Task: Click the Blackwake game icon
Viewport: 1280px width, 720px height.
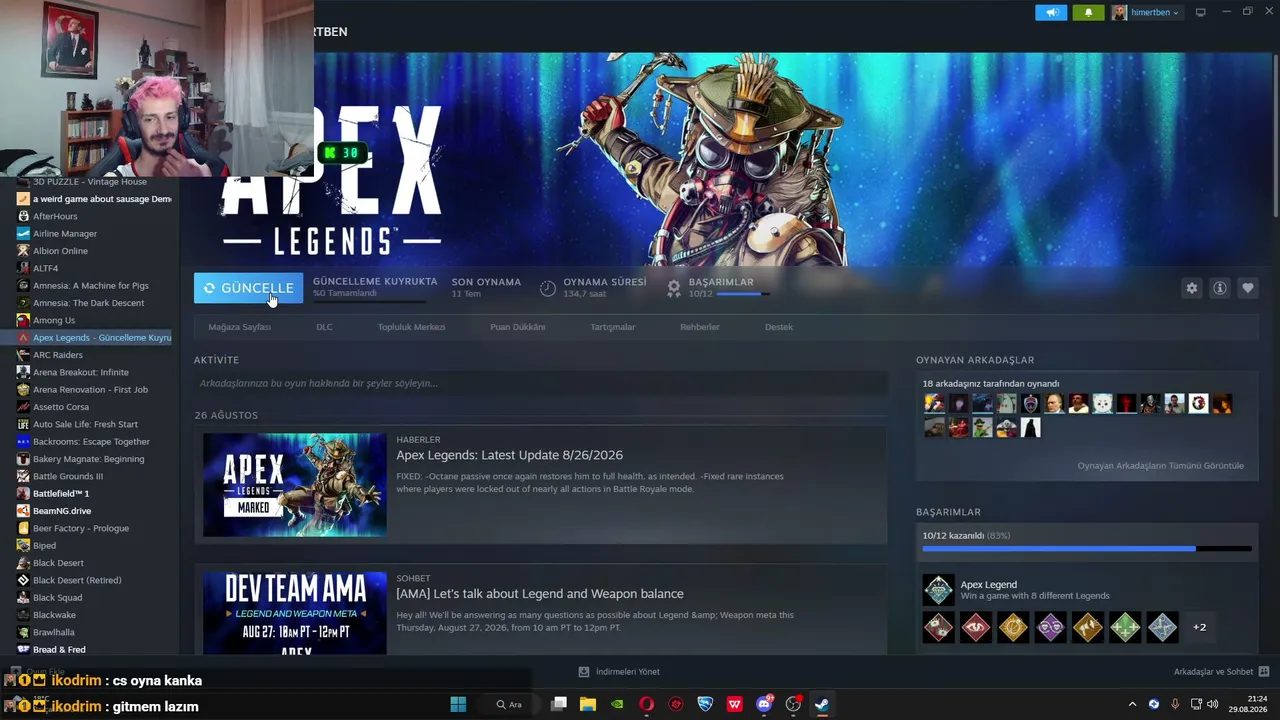Action: pyautogui.click(x=23, y=615)
